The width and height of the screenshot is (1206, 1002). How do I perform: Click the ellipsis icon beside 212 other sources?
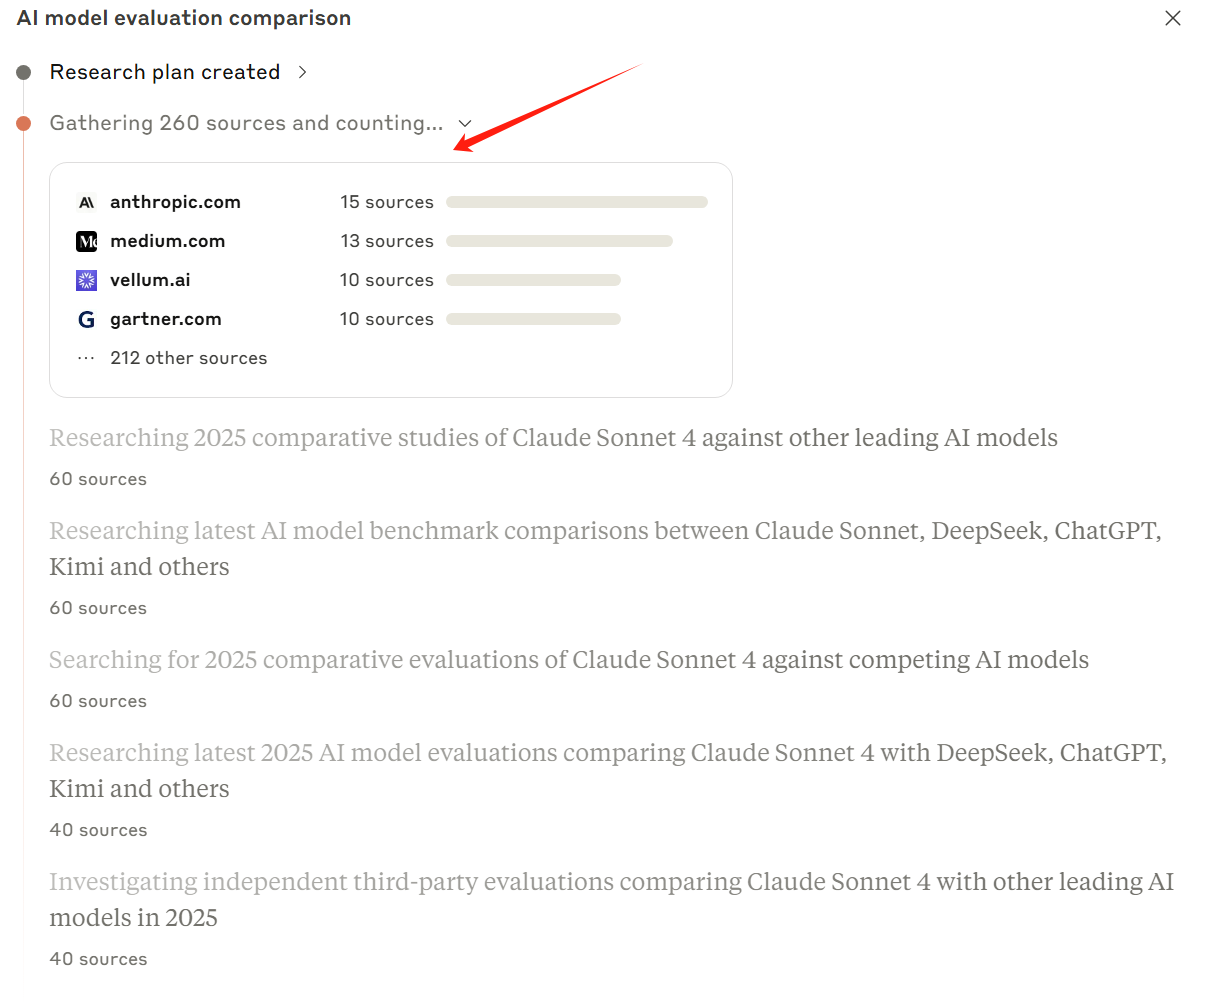coord(86,357)
